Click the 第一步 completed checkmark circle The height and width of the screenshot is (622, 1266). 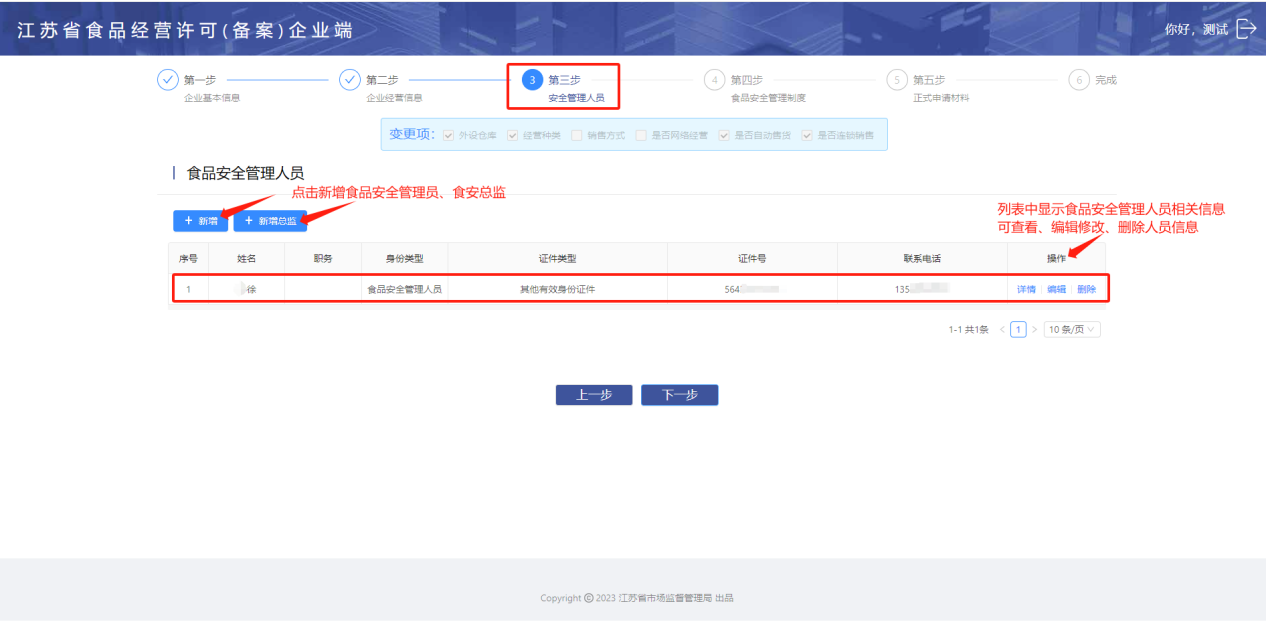coord(168,80)
